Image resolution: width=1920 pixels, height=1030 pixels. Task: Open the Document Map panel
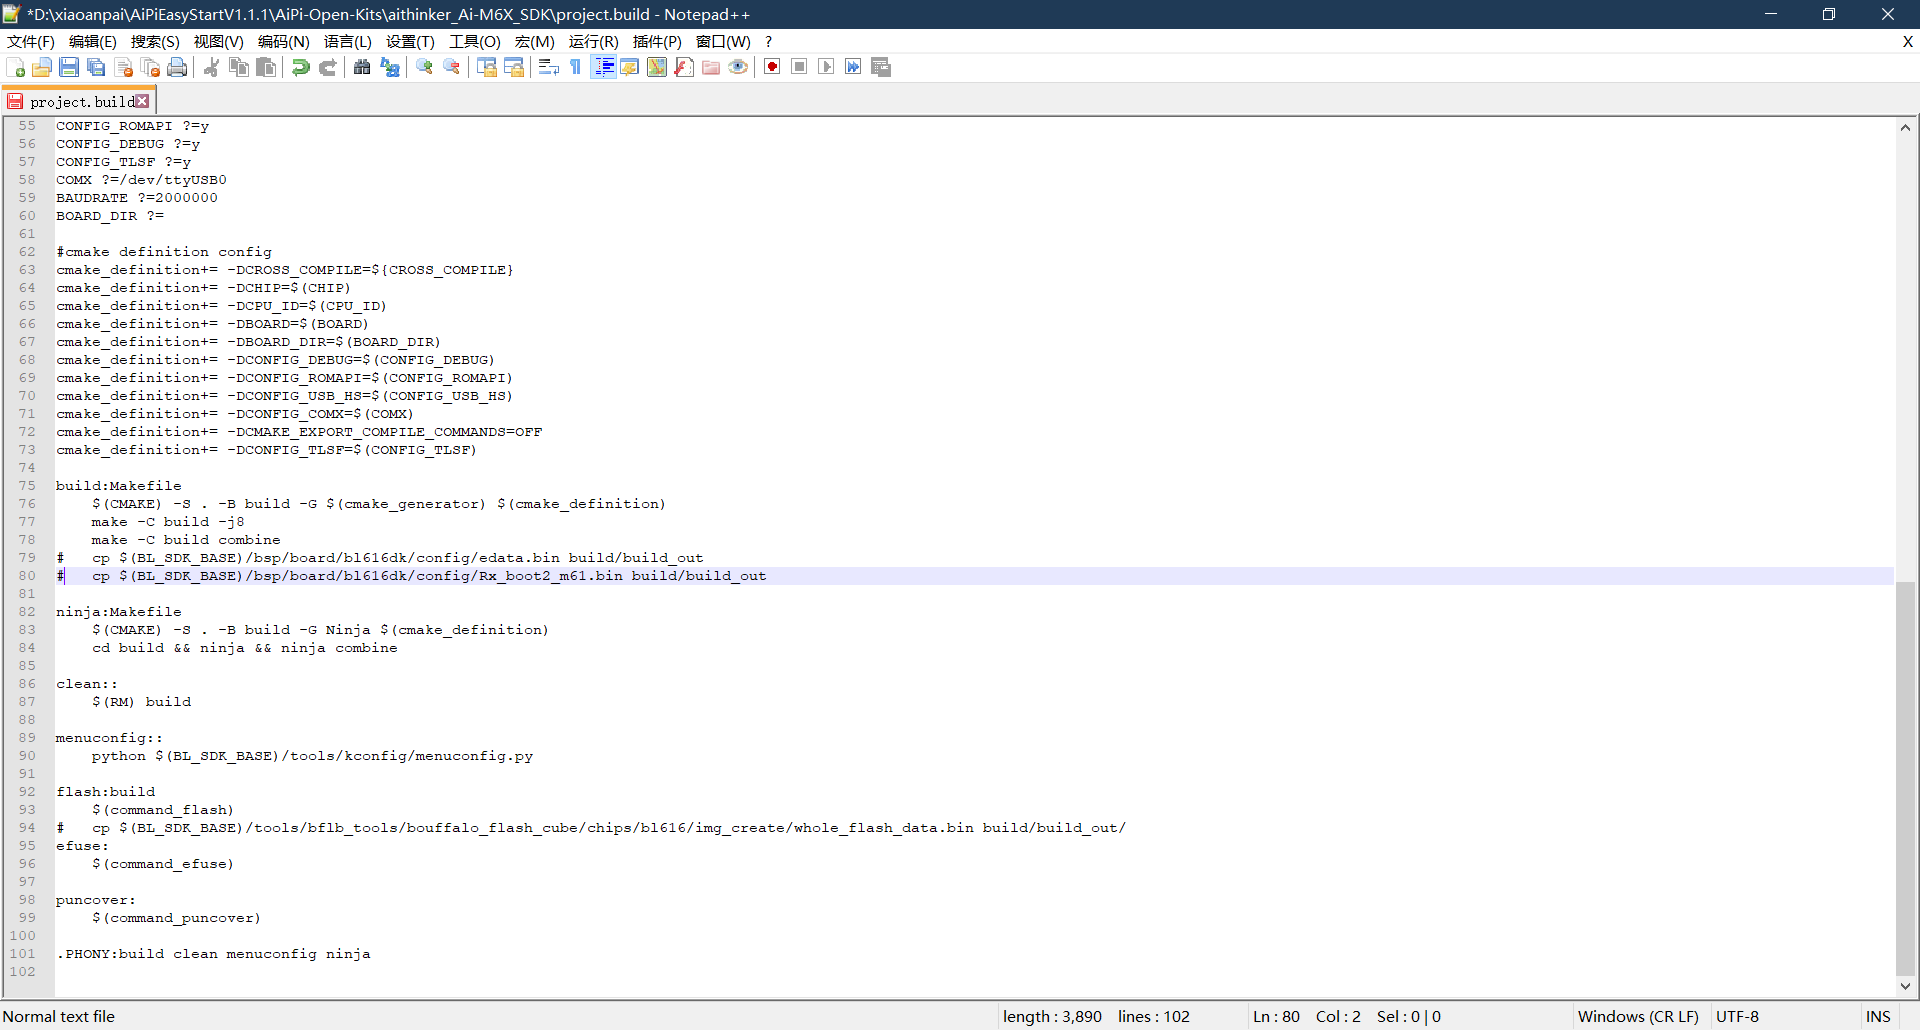point(657,67)
